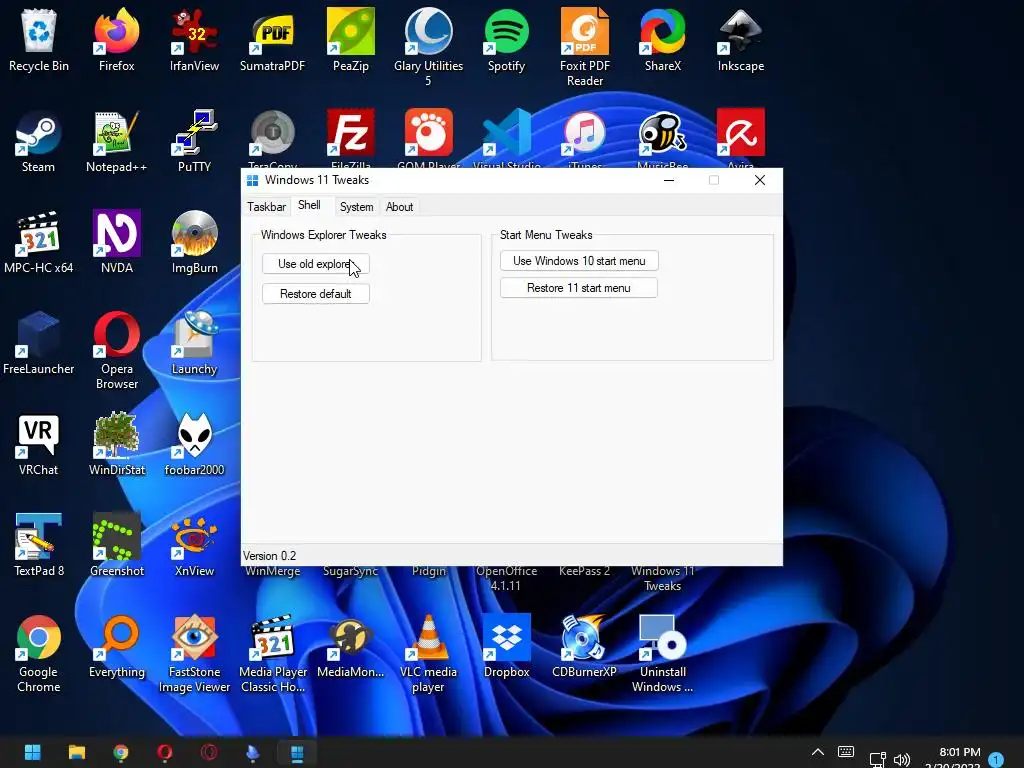Click Restore default in Explorer Tweaks
The image size is (1024, 768).
tap(315, 294)
